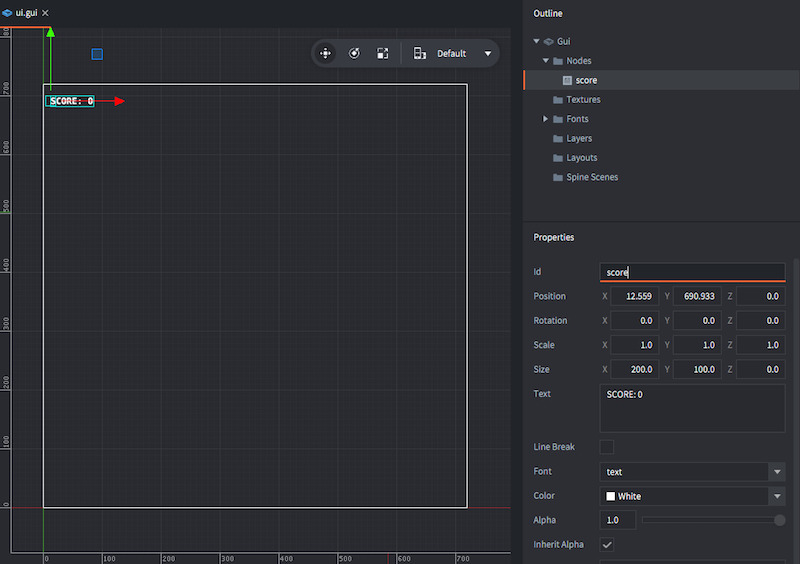This screenshot has width=800, height=564.
Task: Click the Outline panel header
Action: pyautogui.click(x=548, y=13)
